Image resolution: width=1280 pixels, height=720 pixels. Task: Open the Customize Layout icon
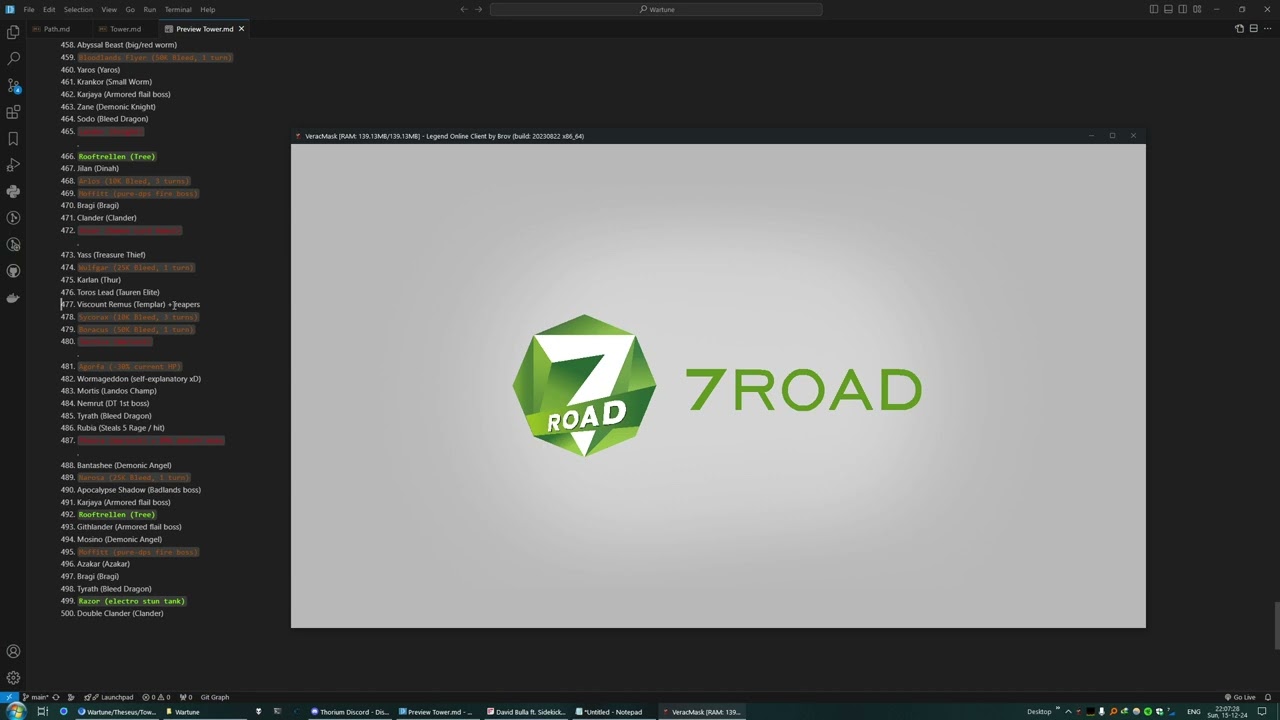coord(1197,9)
